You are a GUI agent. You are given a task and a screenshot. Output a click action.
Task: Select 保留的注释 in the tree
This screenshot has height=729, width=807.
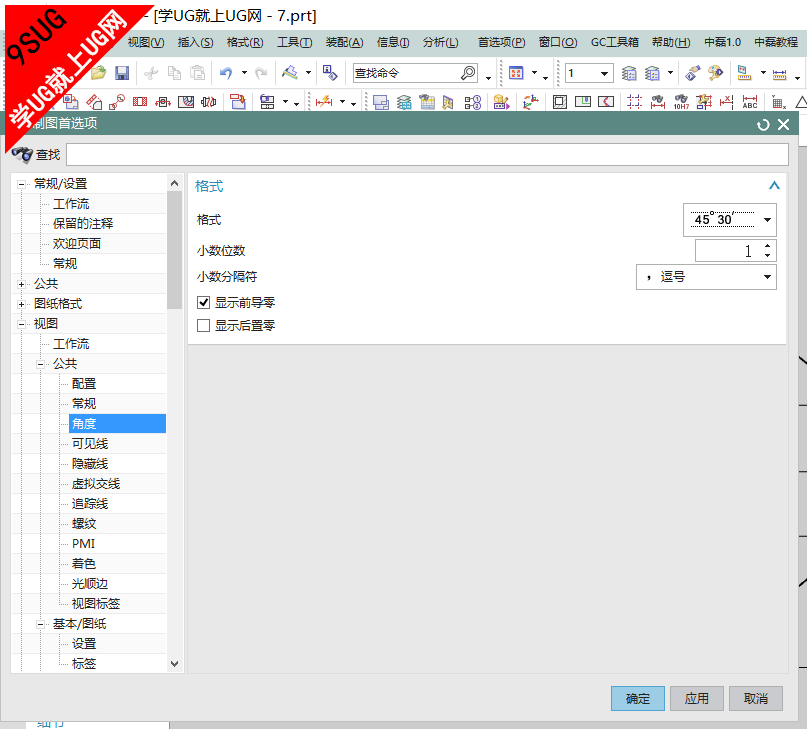(83, 223)
